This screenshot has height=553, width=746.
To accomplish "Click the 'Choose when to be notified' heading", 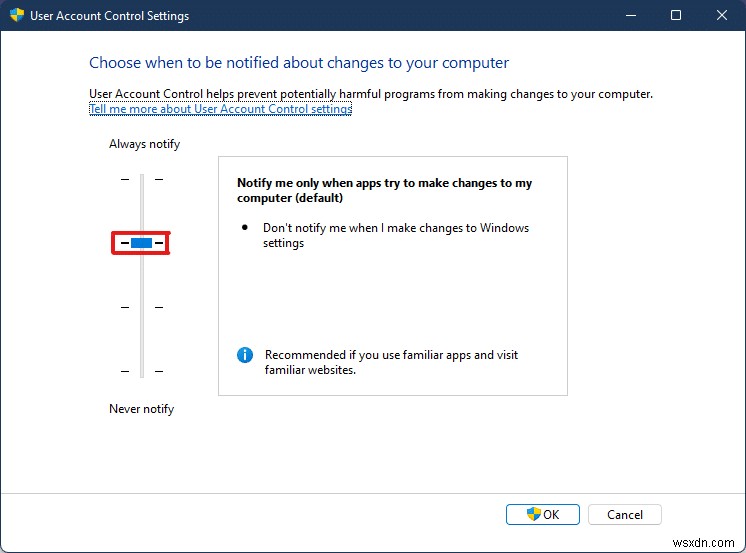I will (x=299, y=63).
